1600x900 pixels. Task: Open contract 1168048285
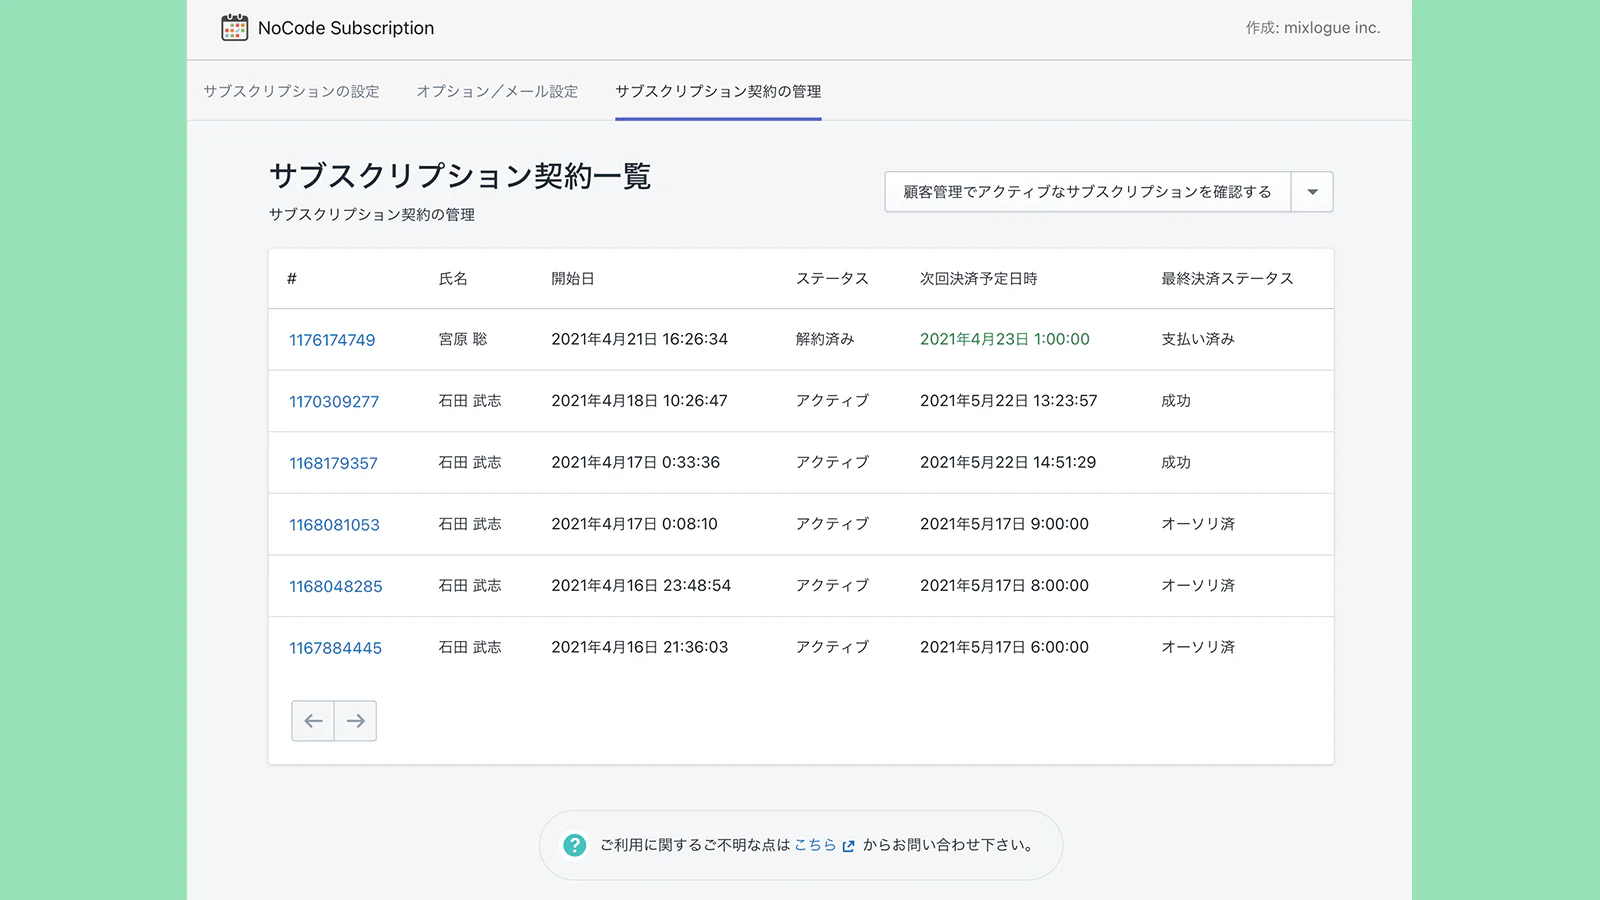point(336,586)
